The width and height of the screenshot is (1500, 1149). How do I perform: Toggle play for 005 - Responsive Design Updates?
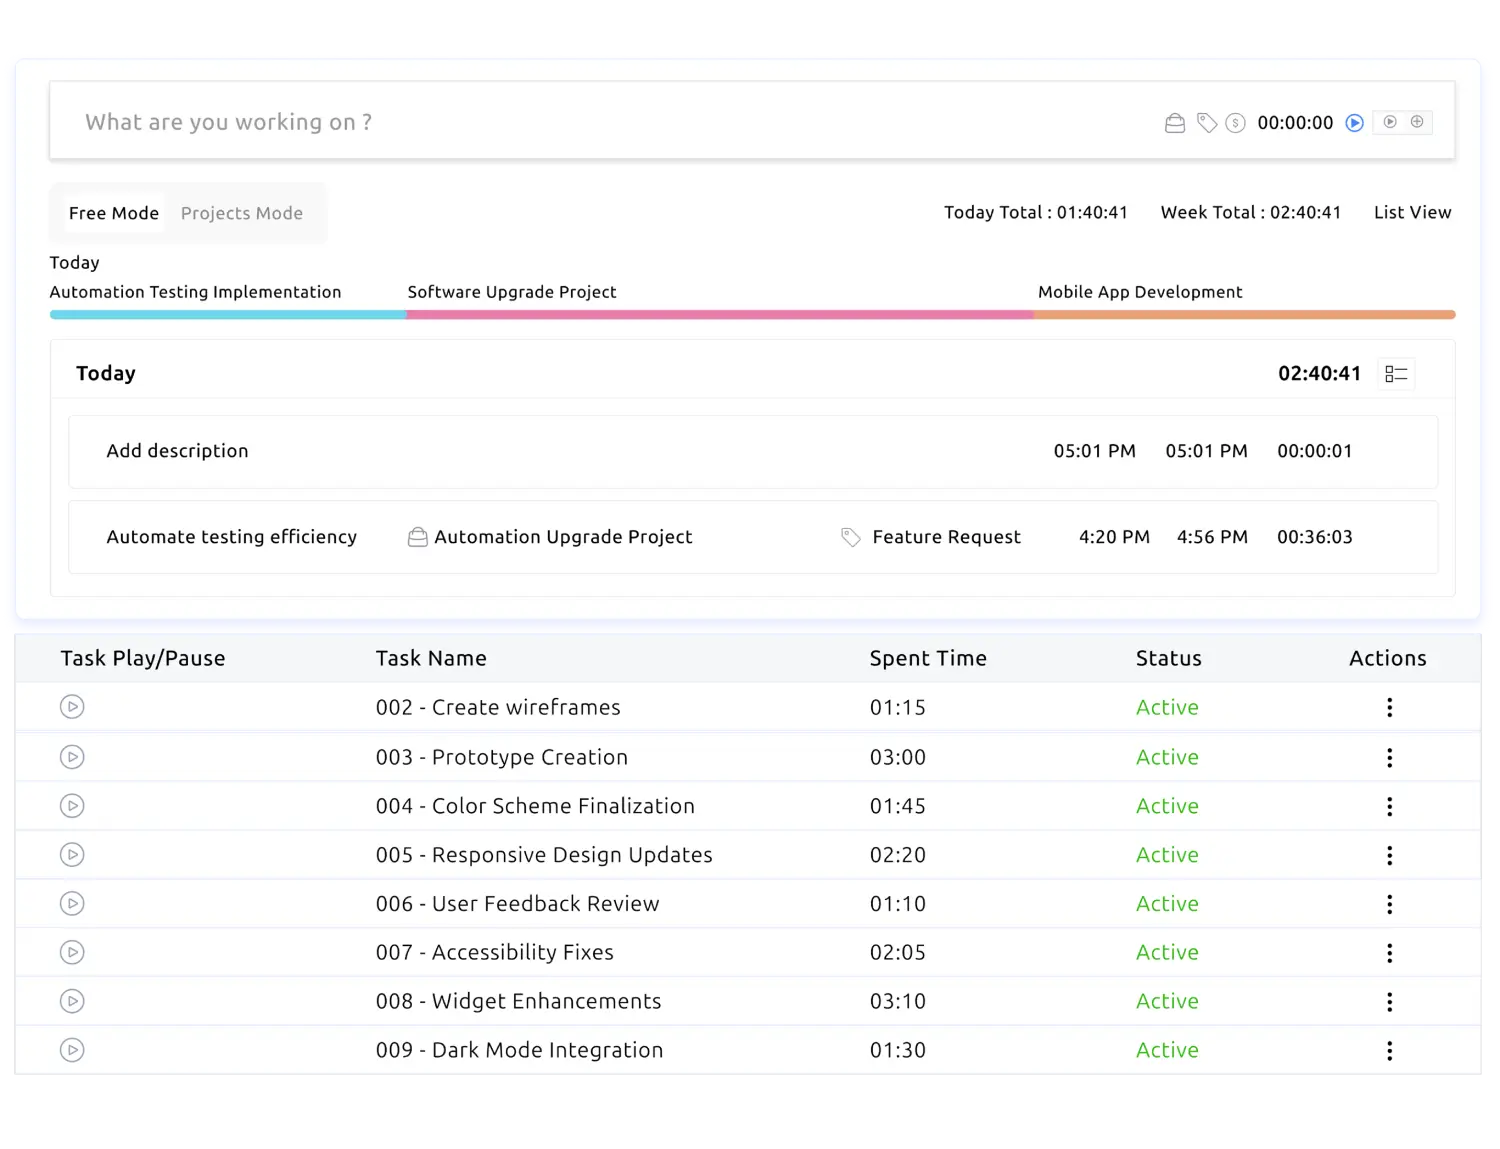click(x=71, y=855)
